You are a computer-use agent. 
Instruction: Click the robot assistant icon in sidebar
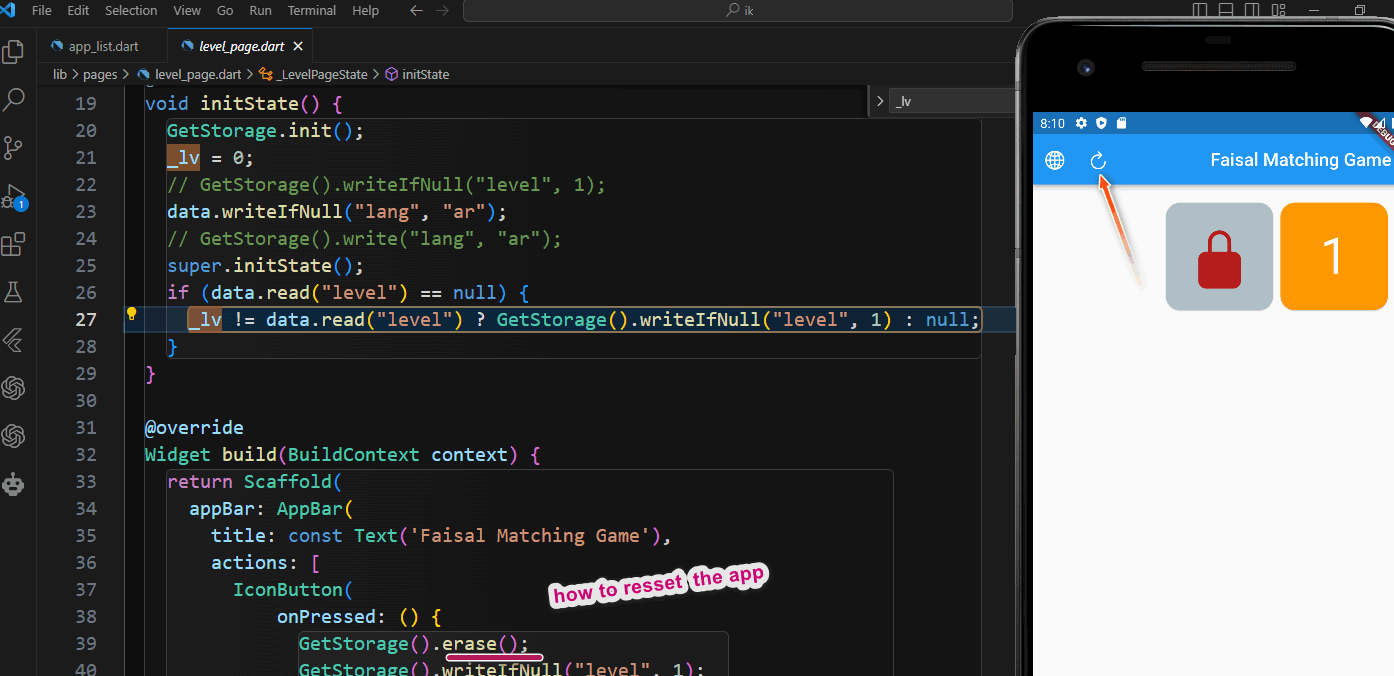tap(14, 485)
